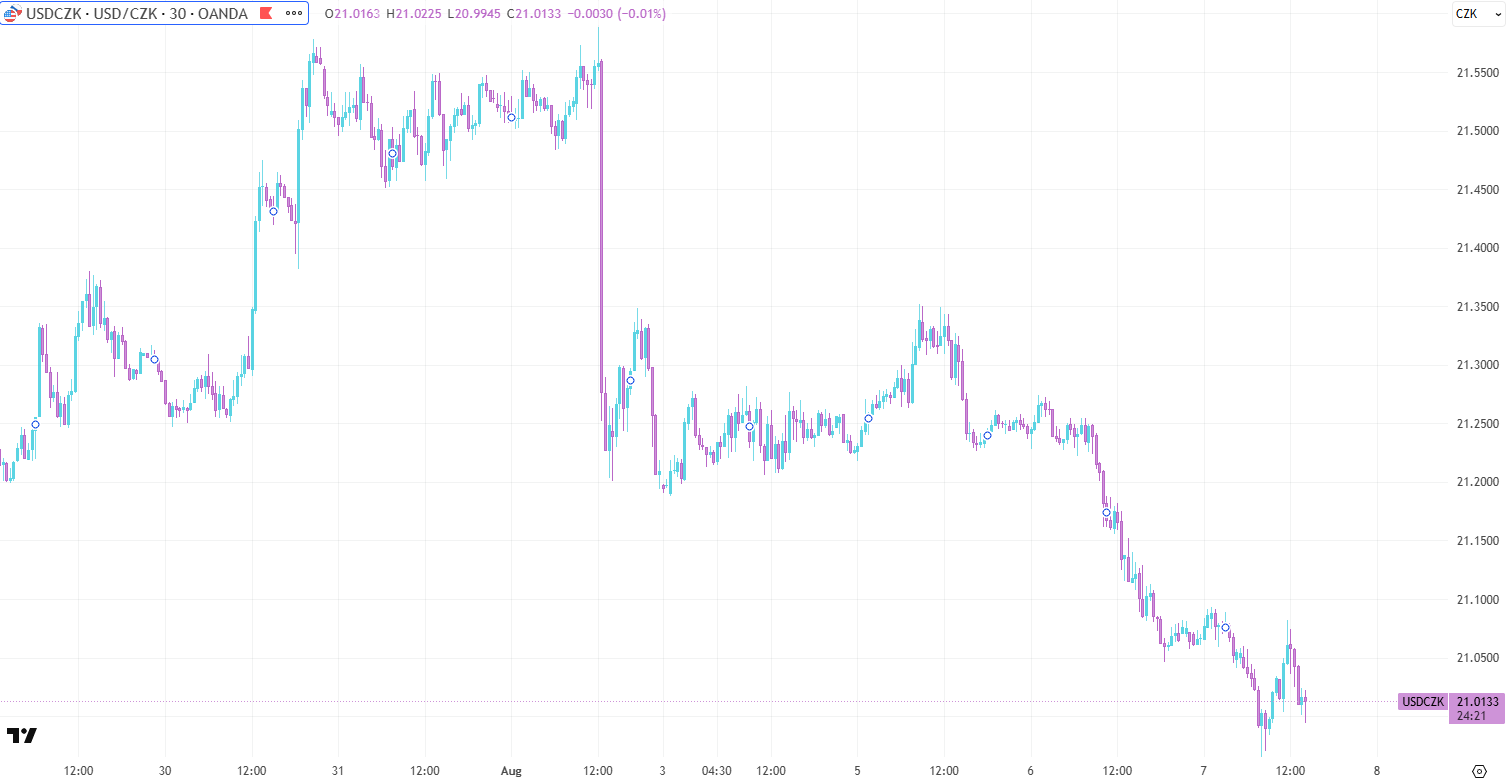Expand the CZK currency dropdown
The width and height of the screenshot is (1508, 782).
1479,14
